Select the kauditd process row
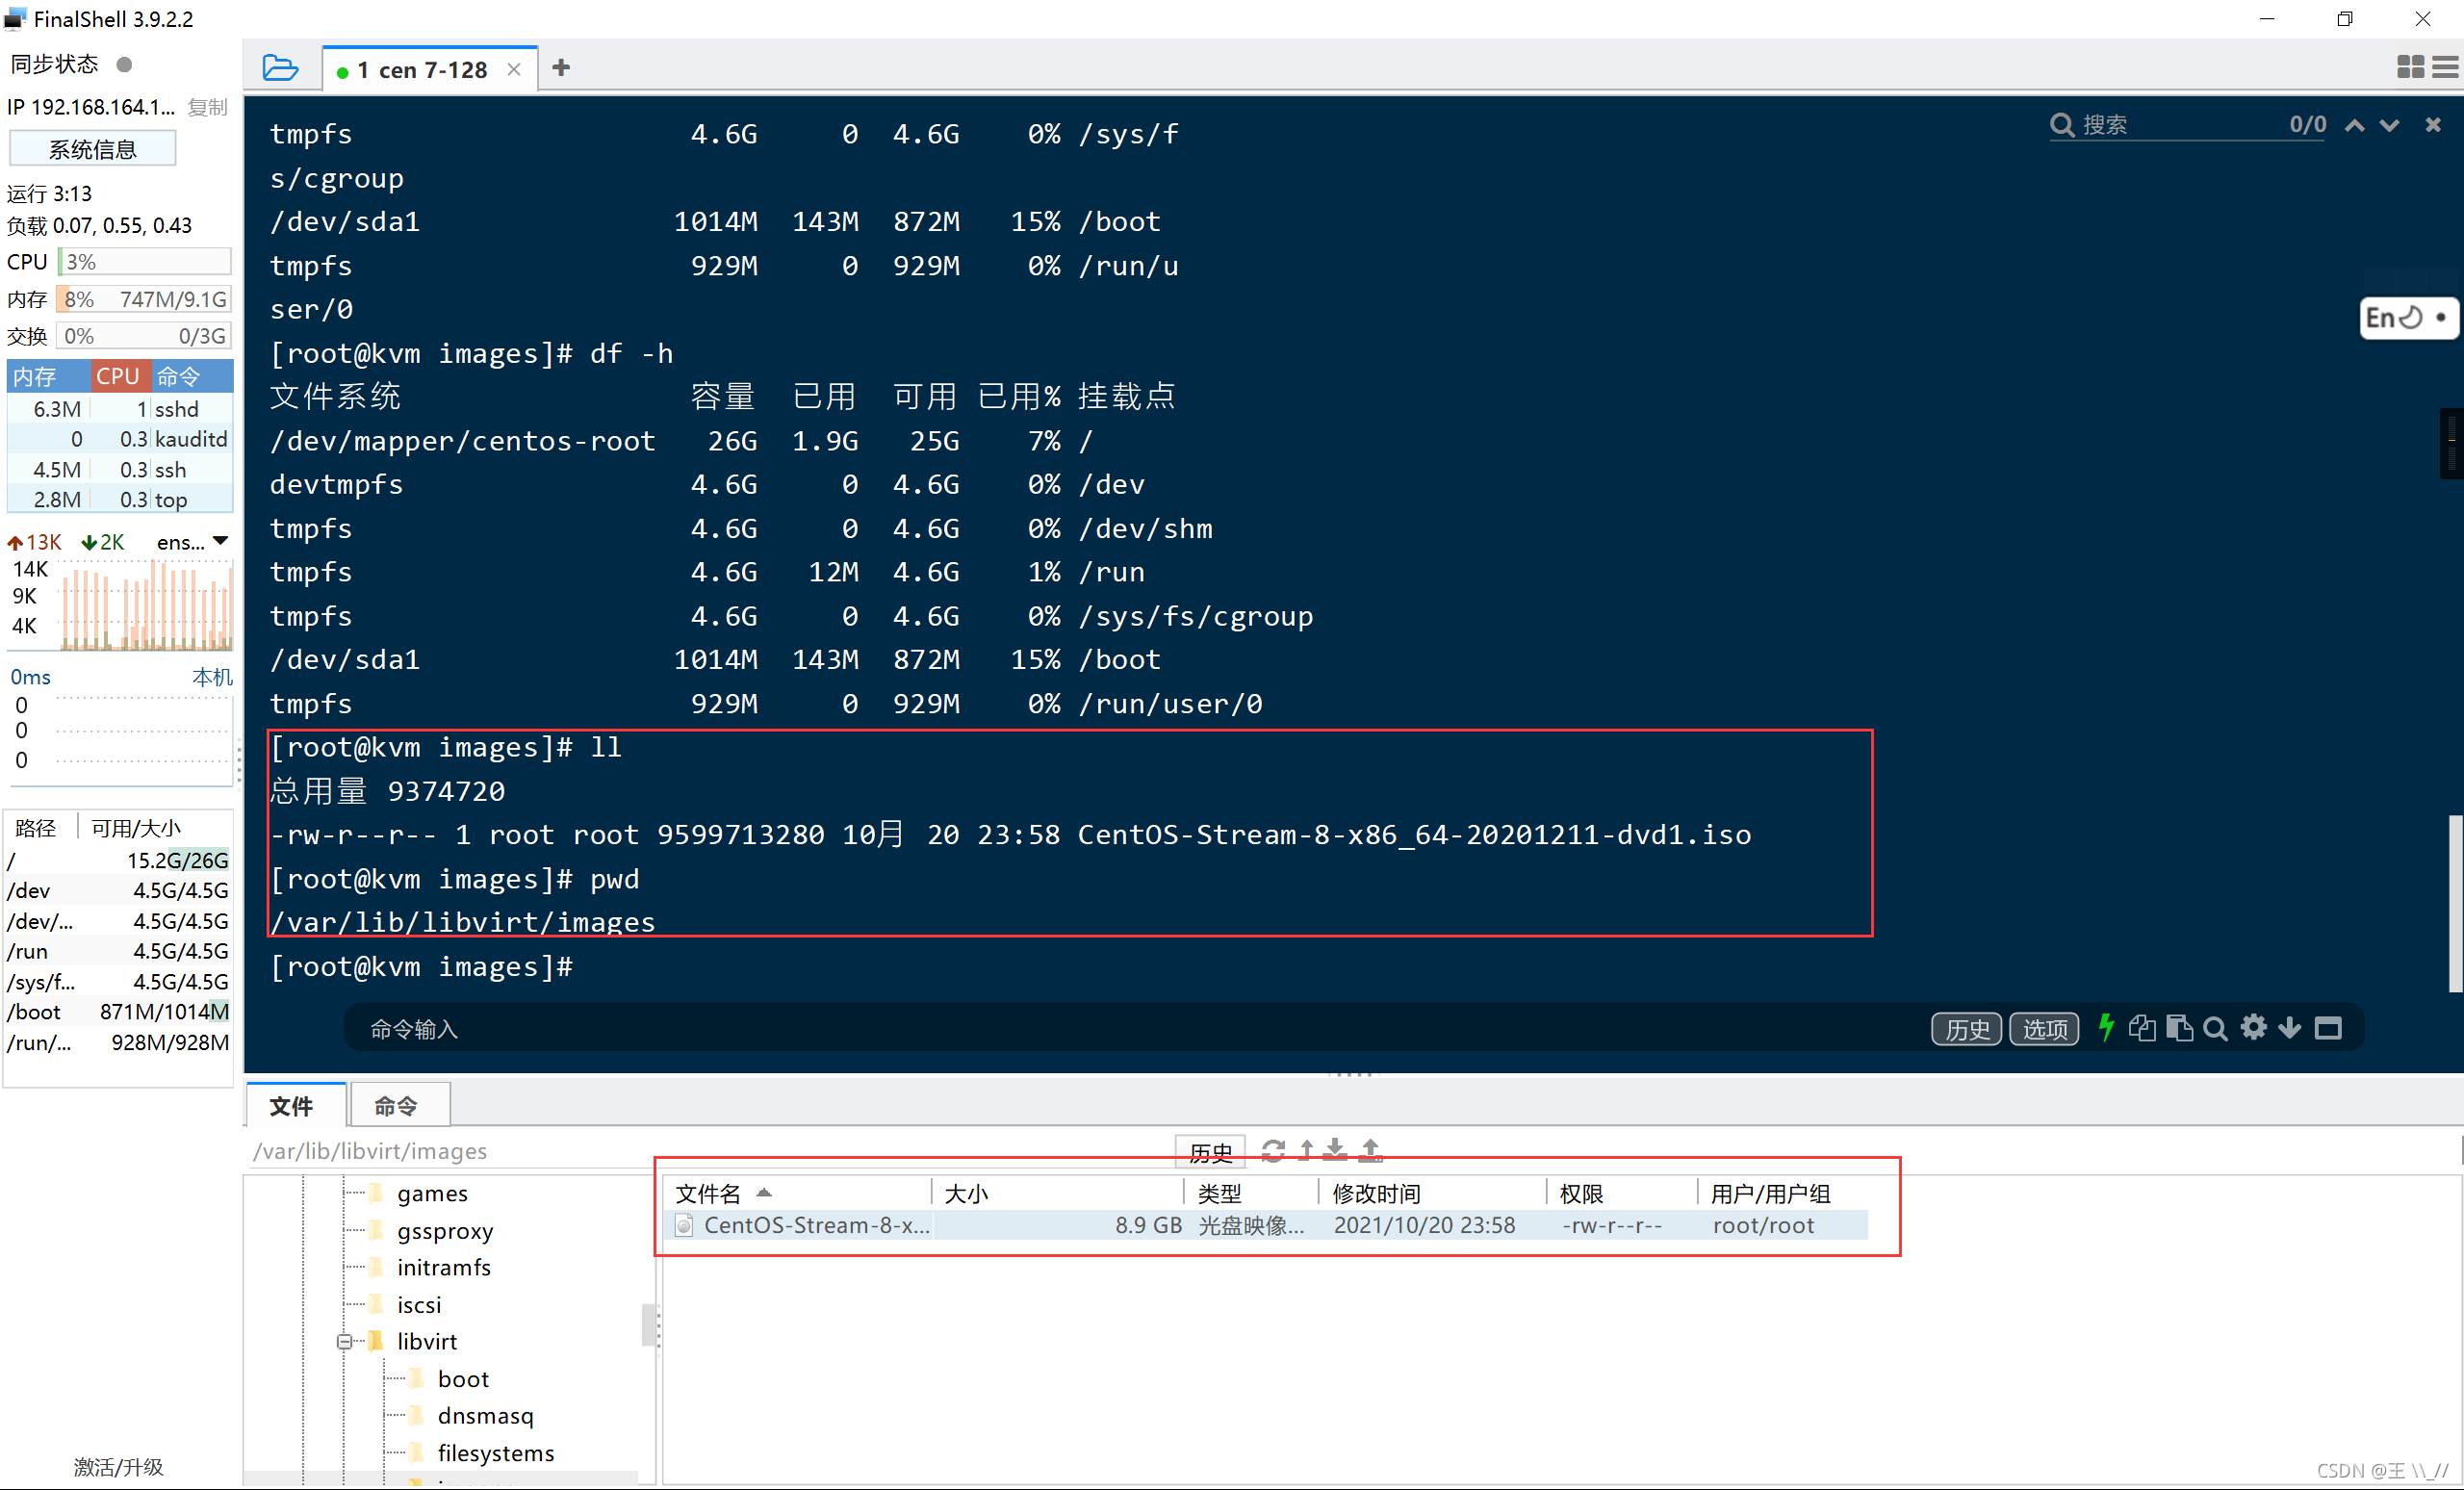The height and width of the screenshot is (1490, 2464). pos(120,439)
